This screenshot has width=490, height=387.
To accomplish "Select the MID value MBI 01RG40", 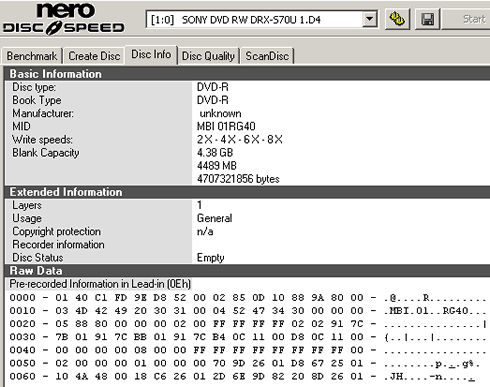I will [226, 126].
